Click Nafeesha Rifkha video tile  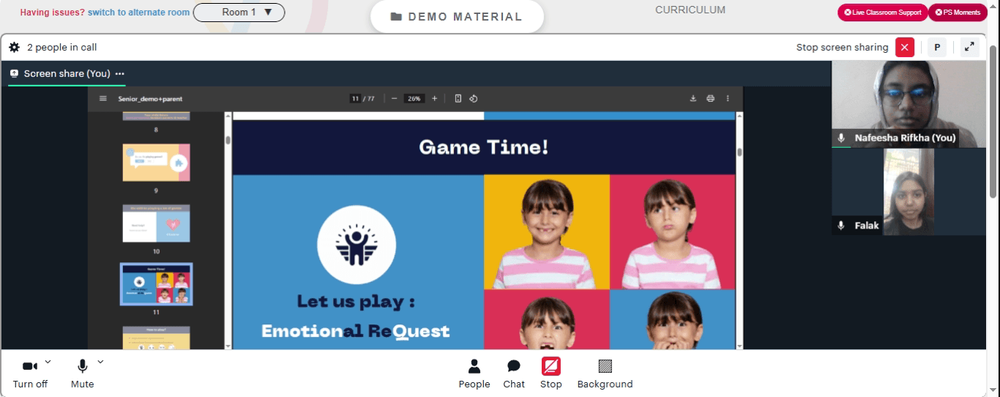click(x=909, y=104)
